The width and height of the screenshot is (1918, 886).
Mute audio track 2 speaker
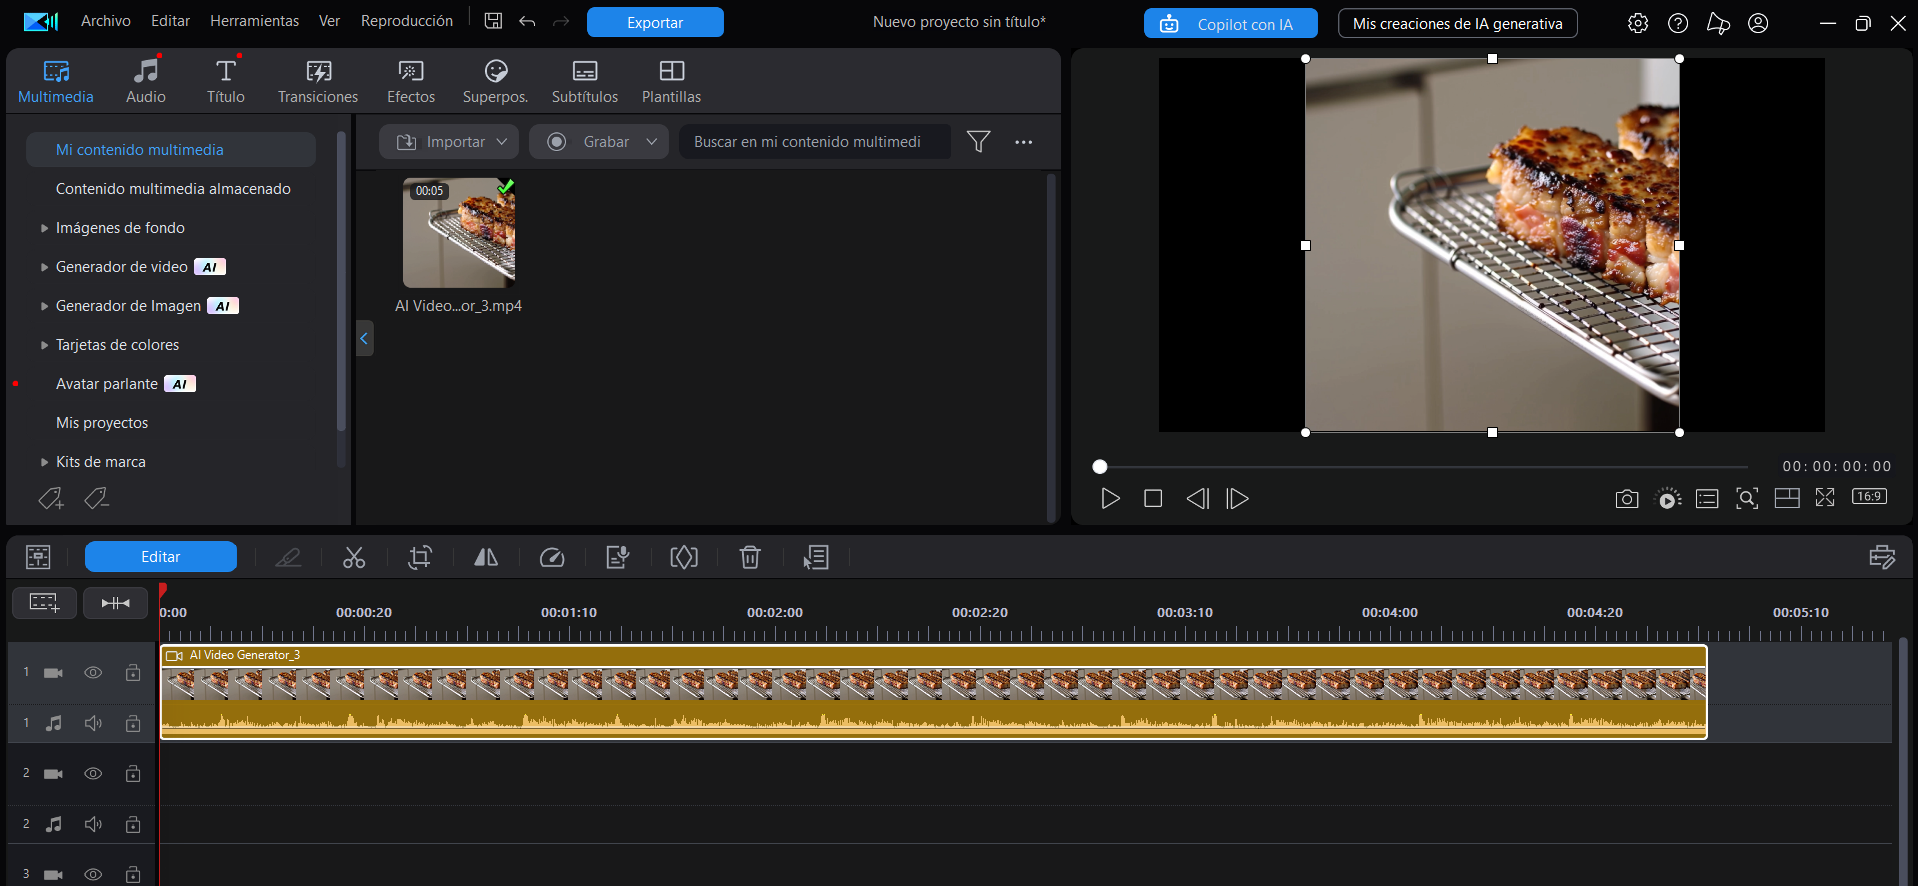pyautogui.click(x=93, y=824)
